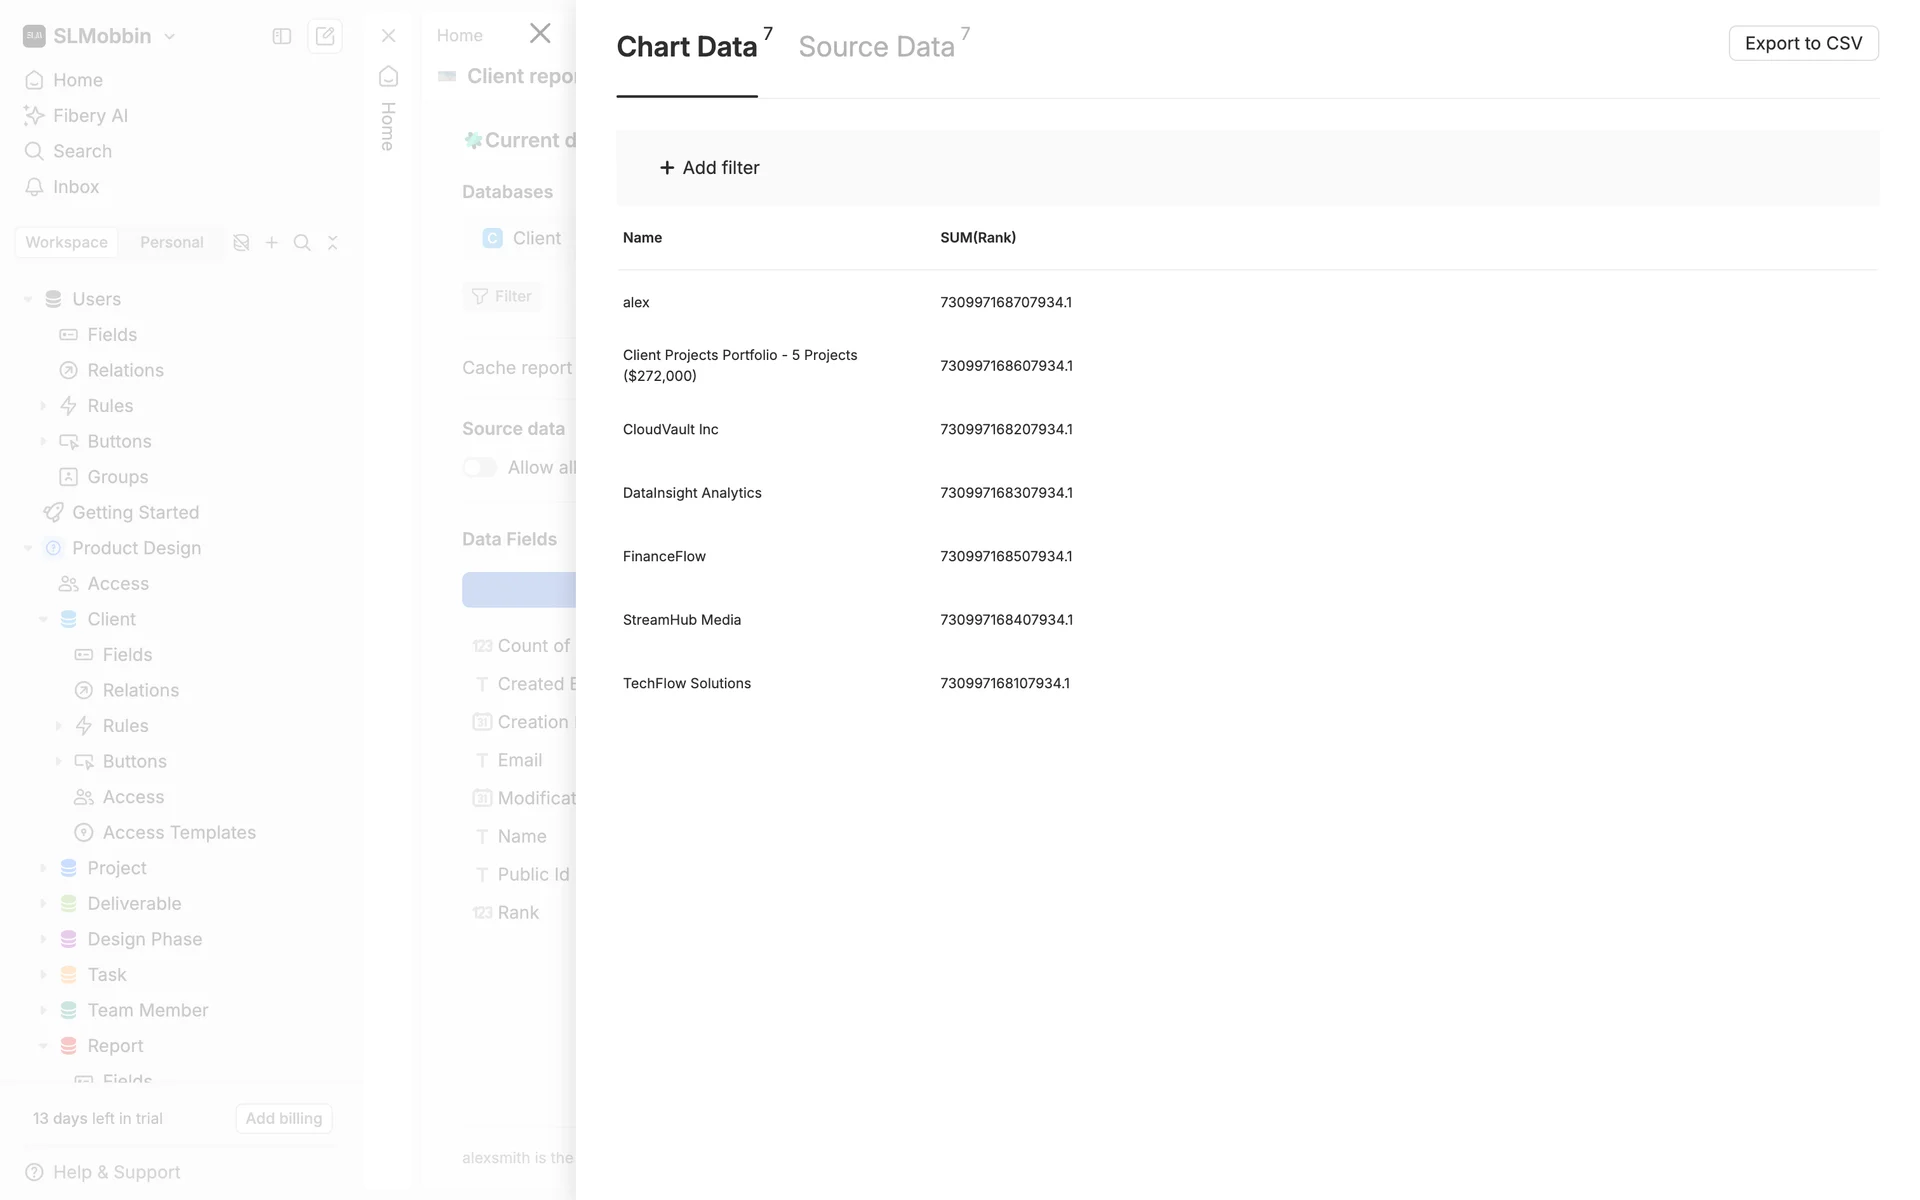Collapse the Users tree node
The height and width of the screenshot is (1200, 1920).
(x=28, y=299)
